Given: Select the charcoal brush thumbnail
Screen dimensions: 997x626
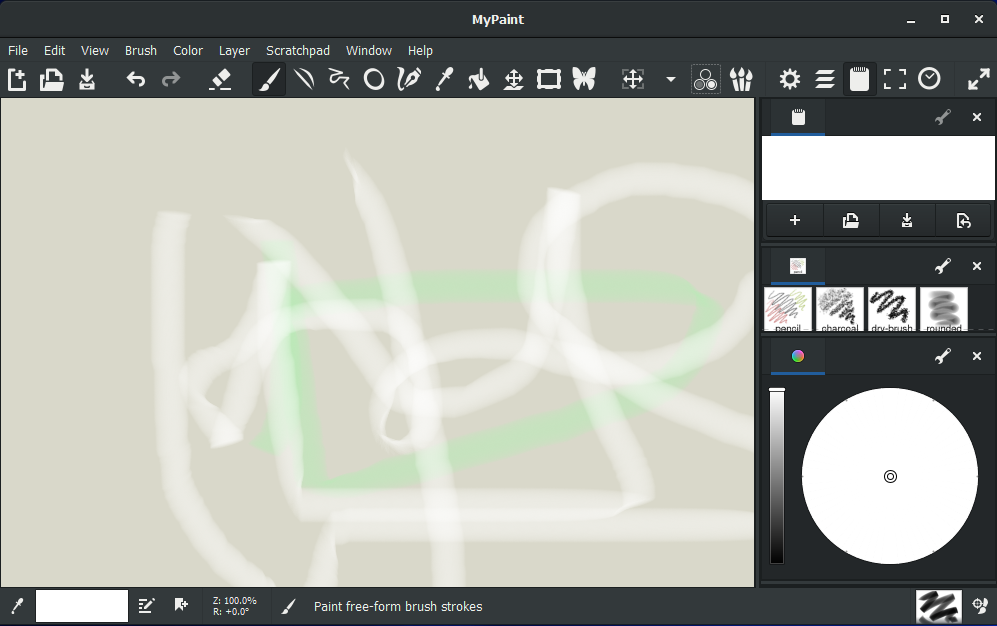Looking at the screenshot, I should pos(840,309).
